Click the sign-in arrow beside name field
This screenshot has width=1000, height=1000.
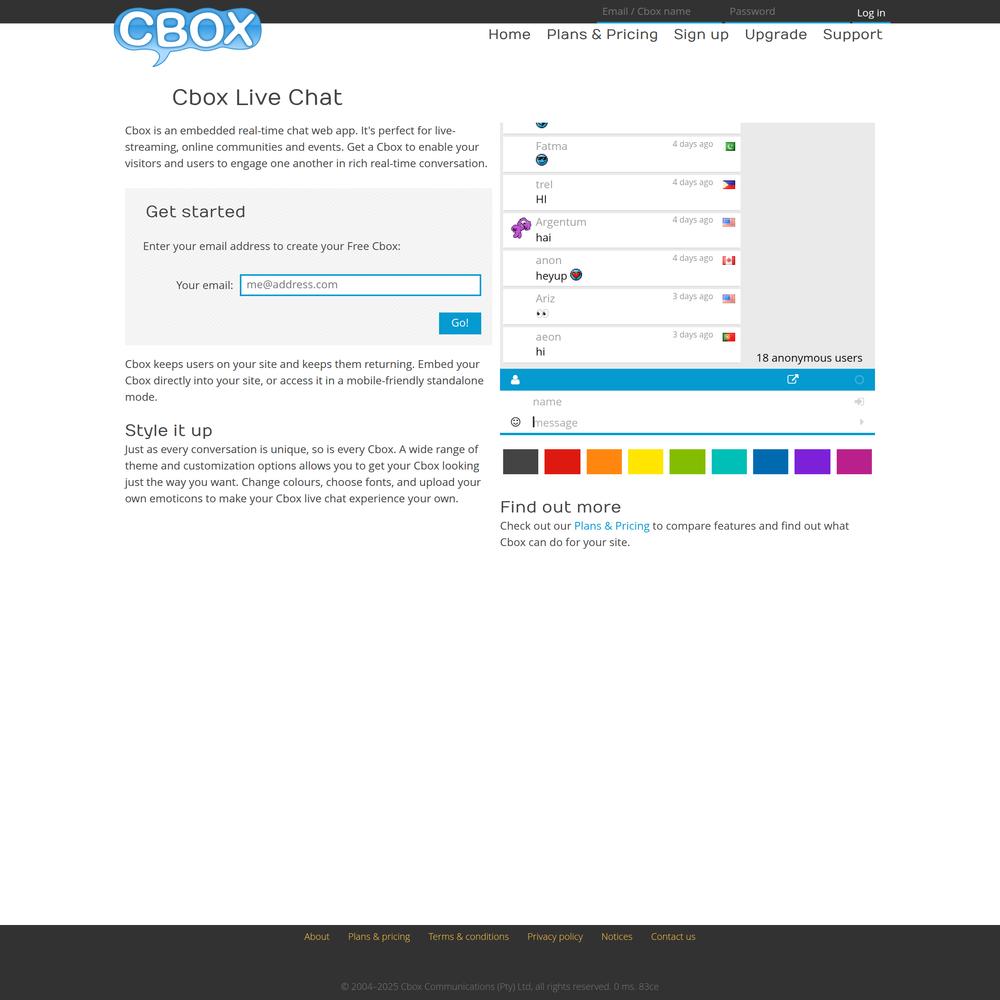pyautogui.click(x=859, y=402)
